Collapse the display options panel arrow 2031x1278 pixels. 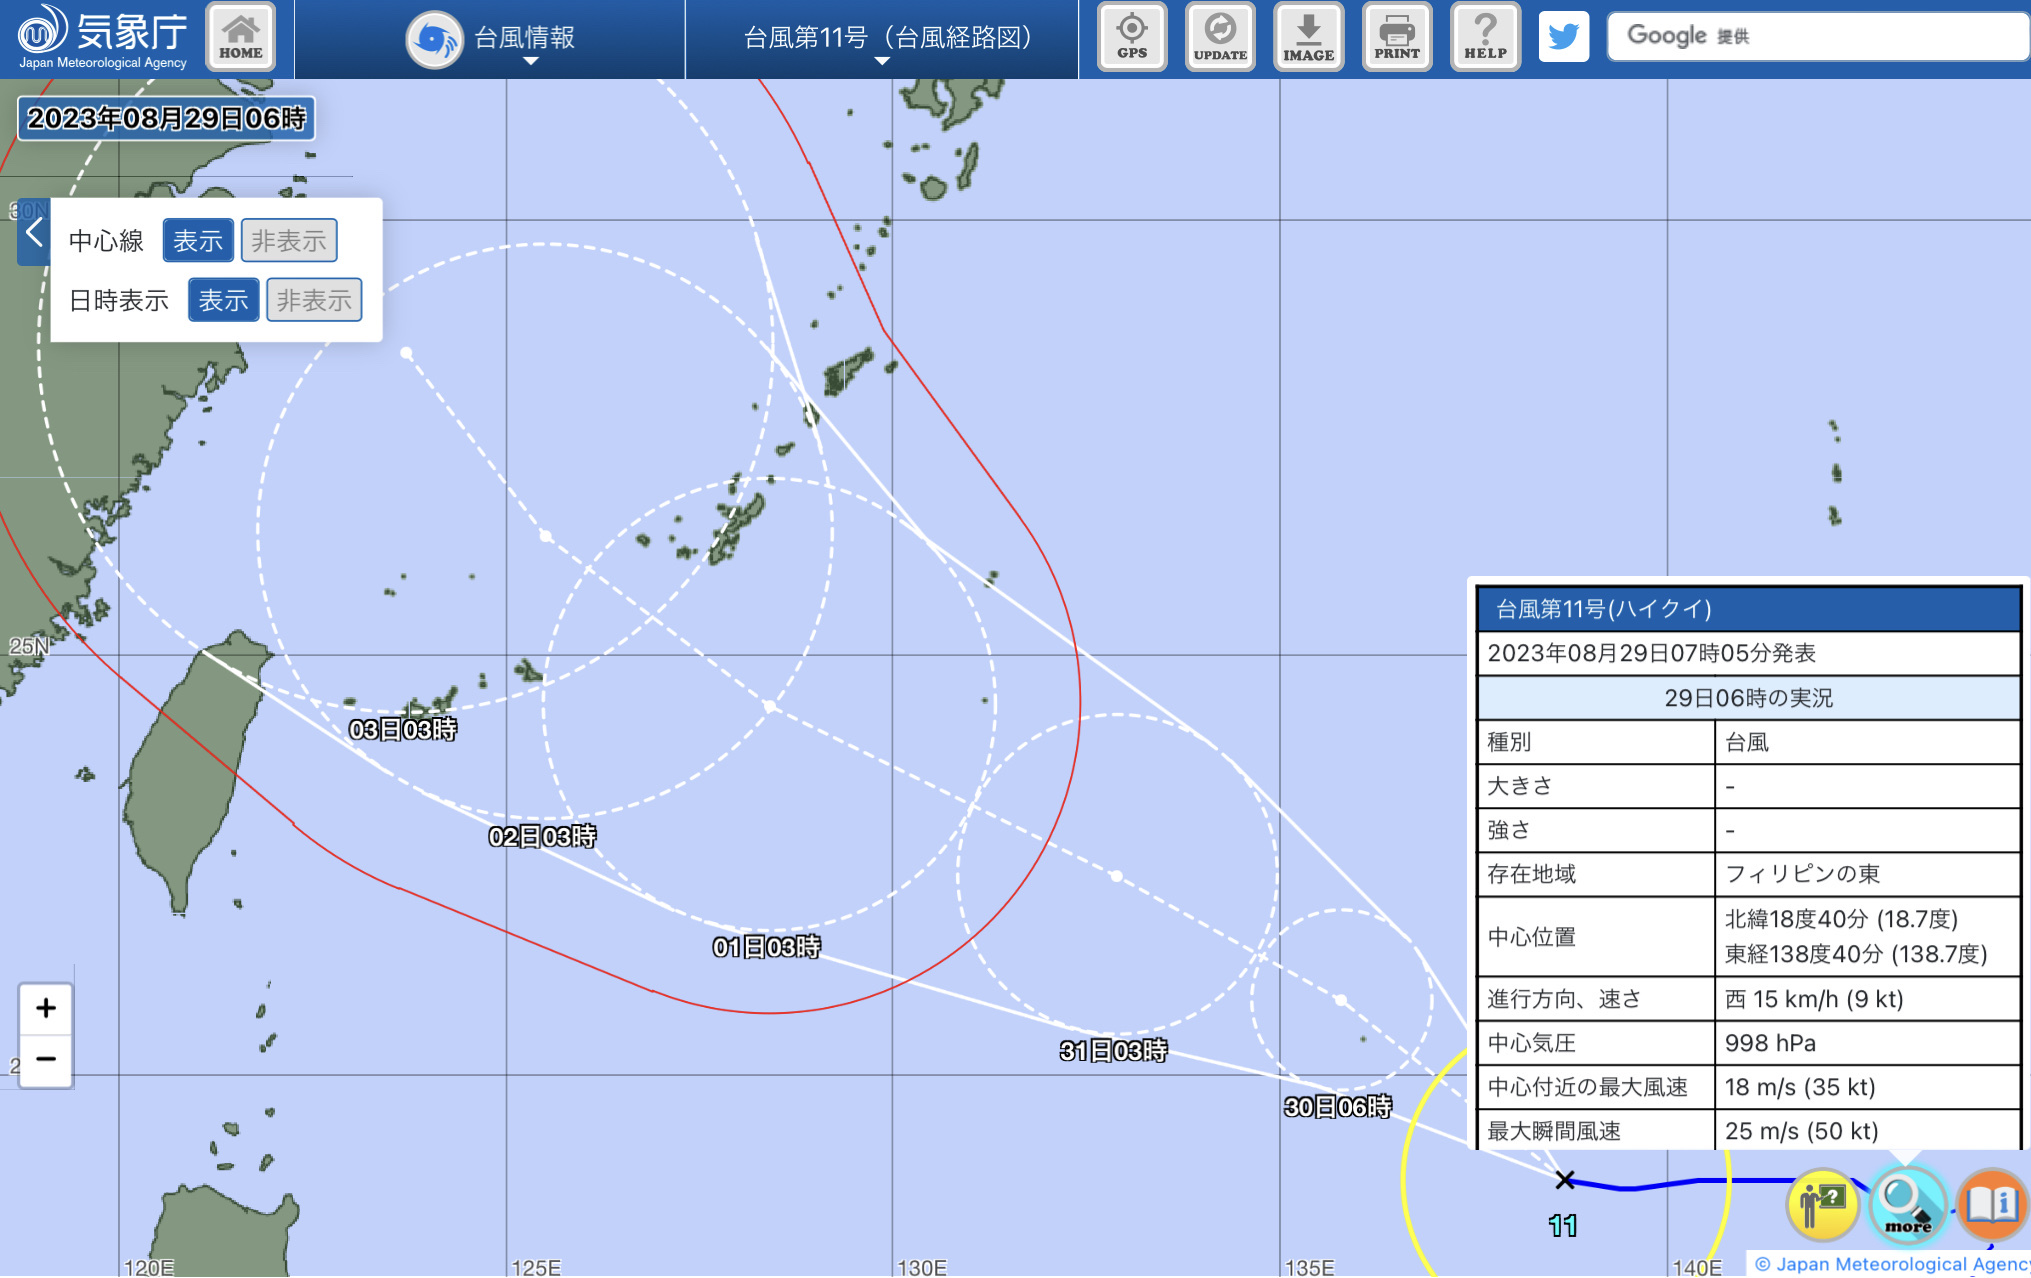34,234
